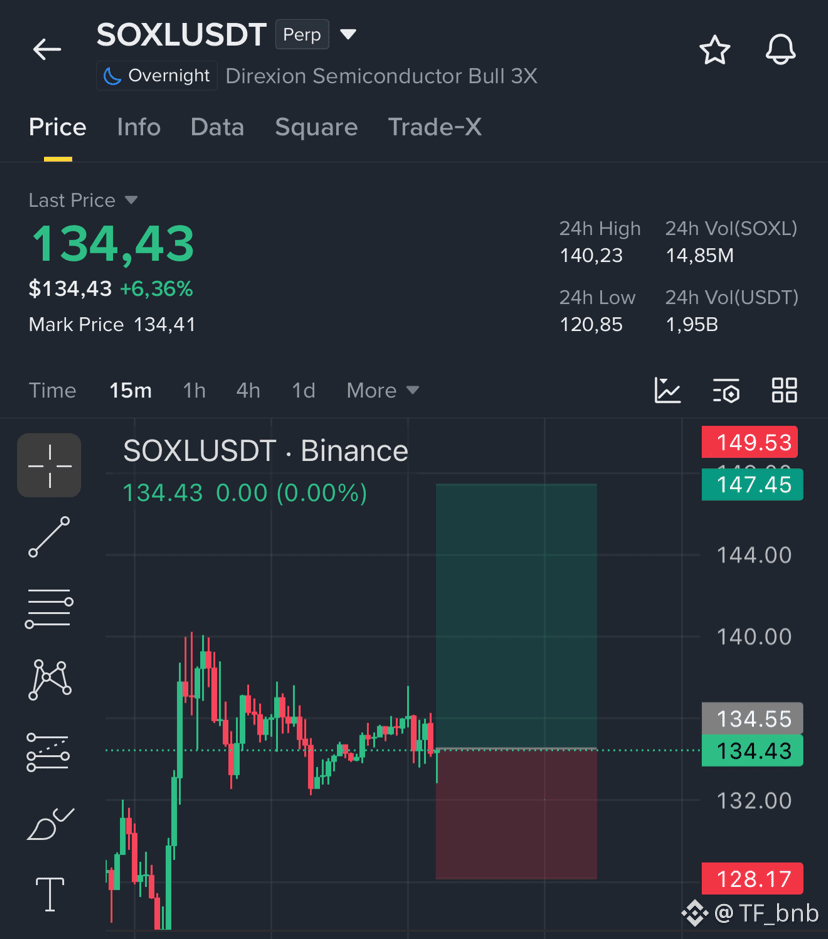This screenshot has width=828, height=939.
Task: Click the SOXLUSDT · Binance chart title
Action: pos(265,451)
